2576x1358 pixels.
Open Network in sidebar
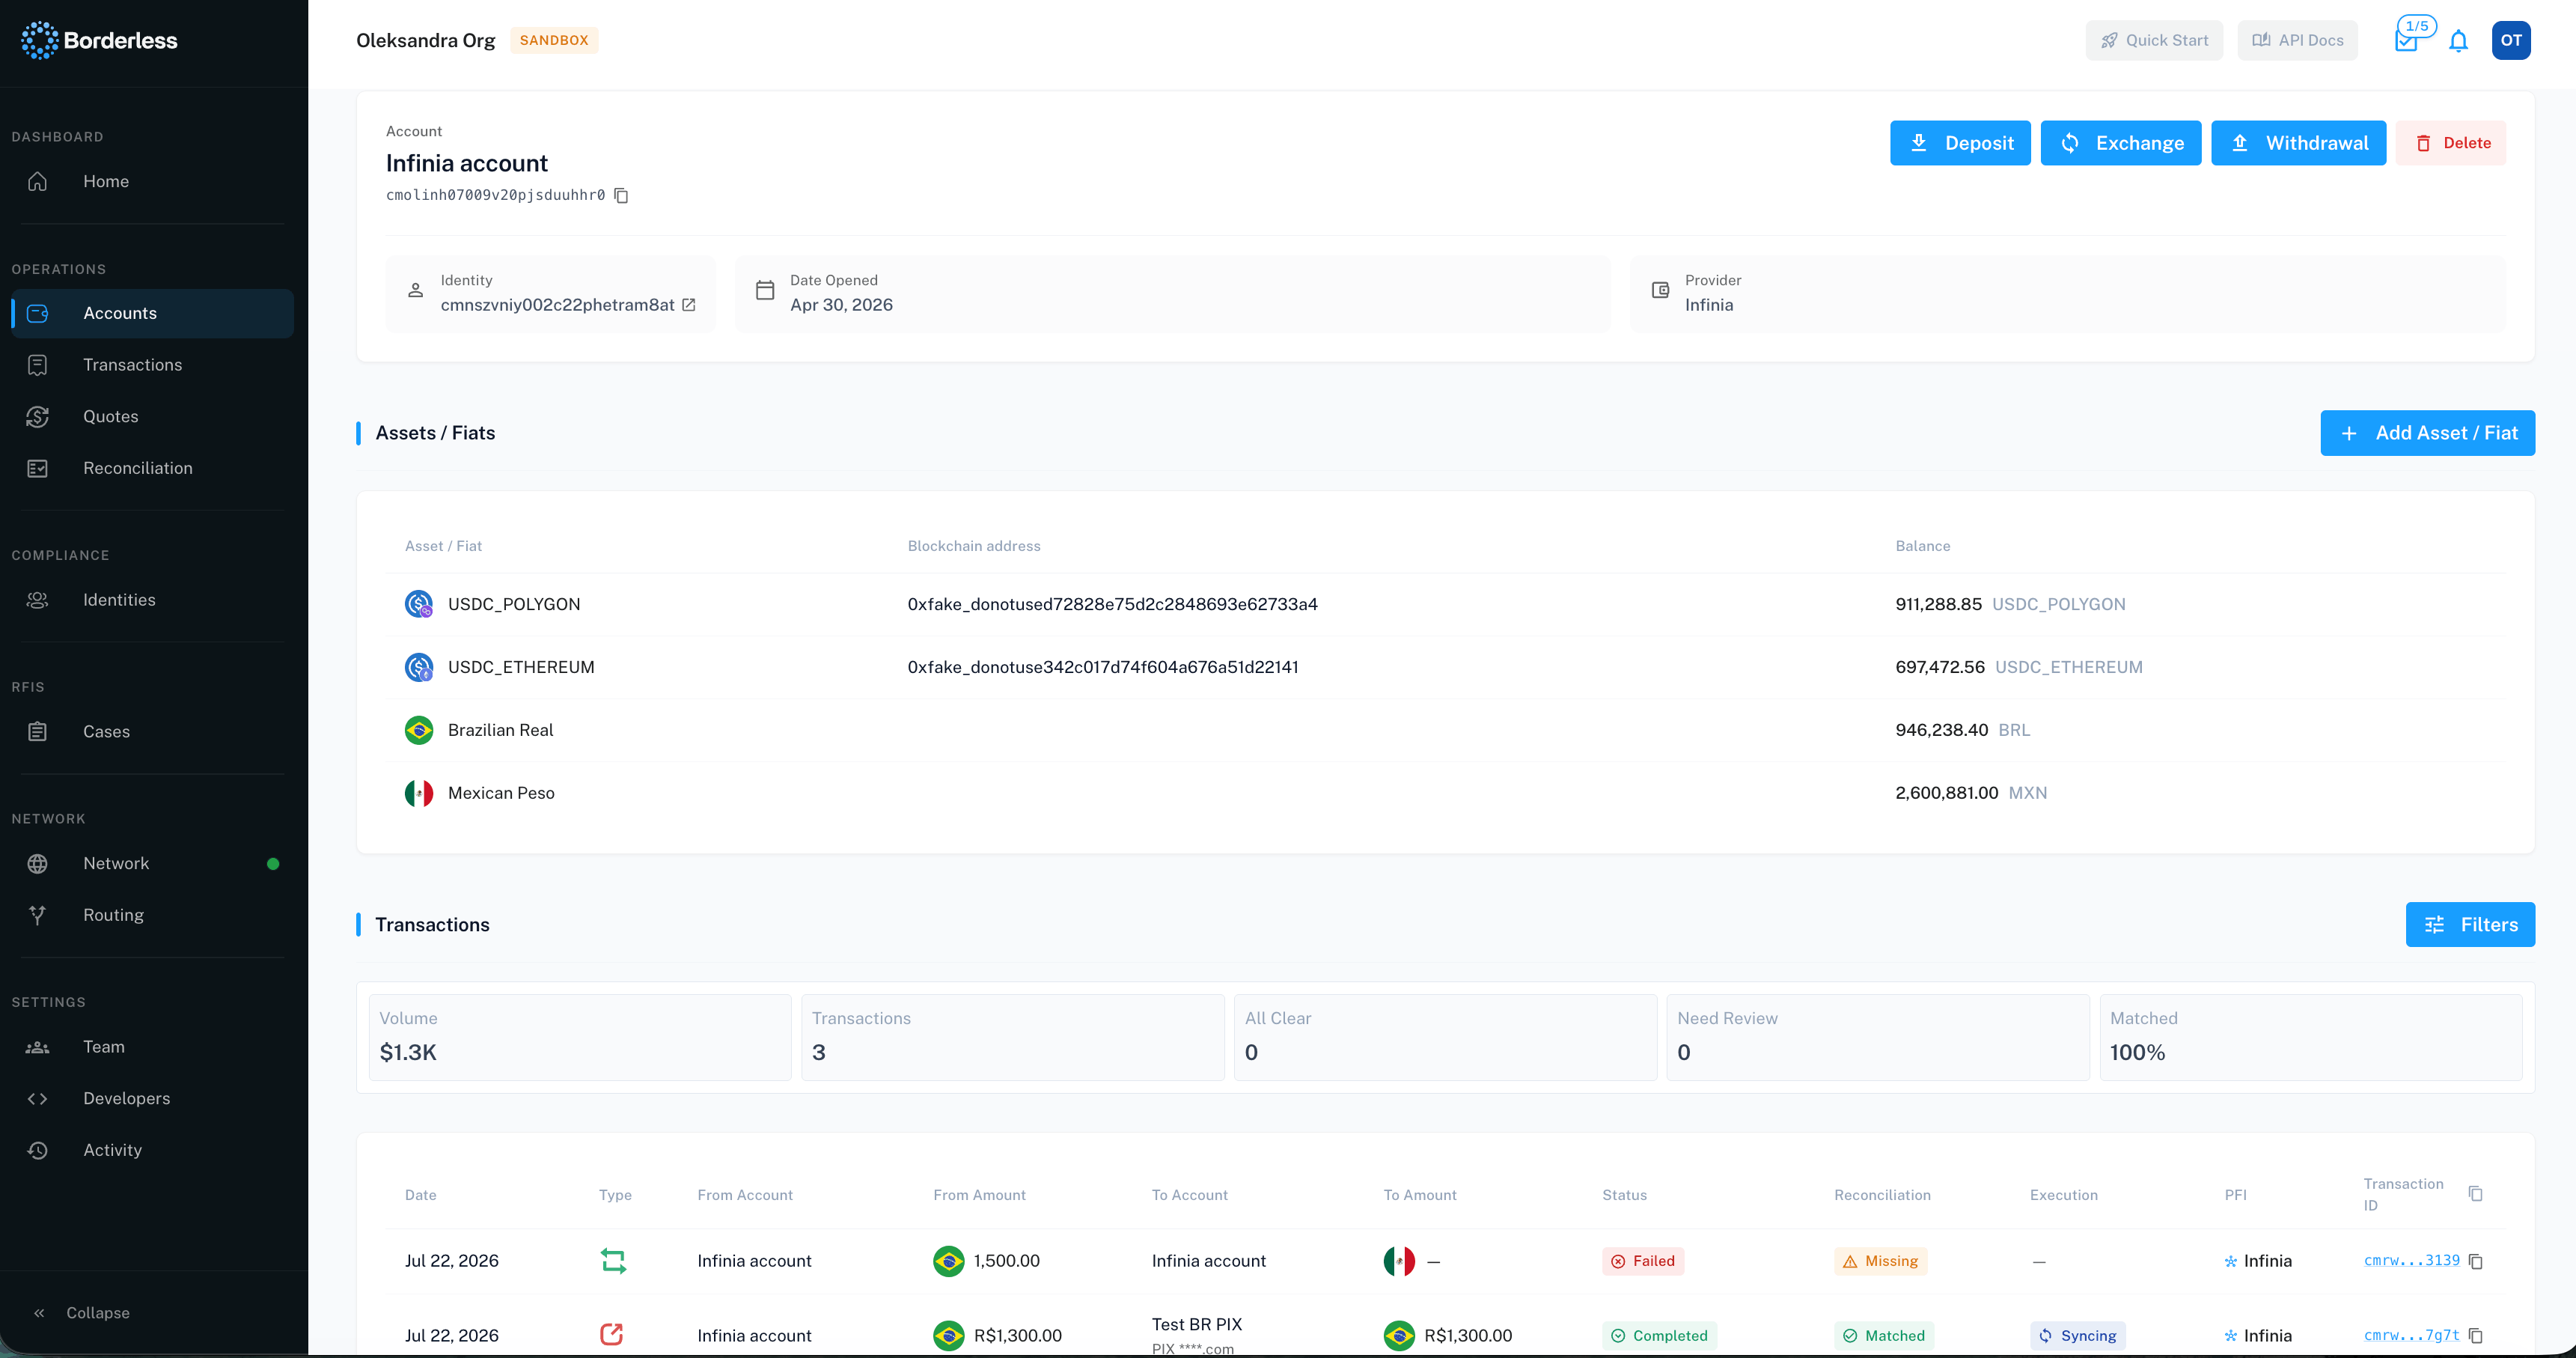[153, 864]
